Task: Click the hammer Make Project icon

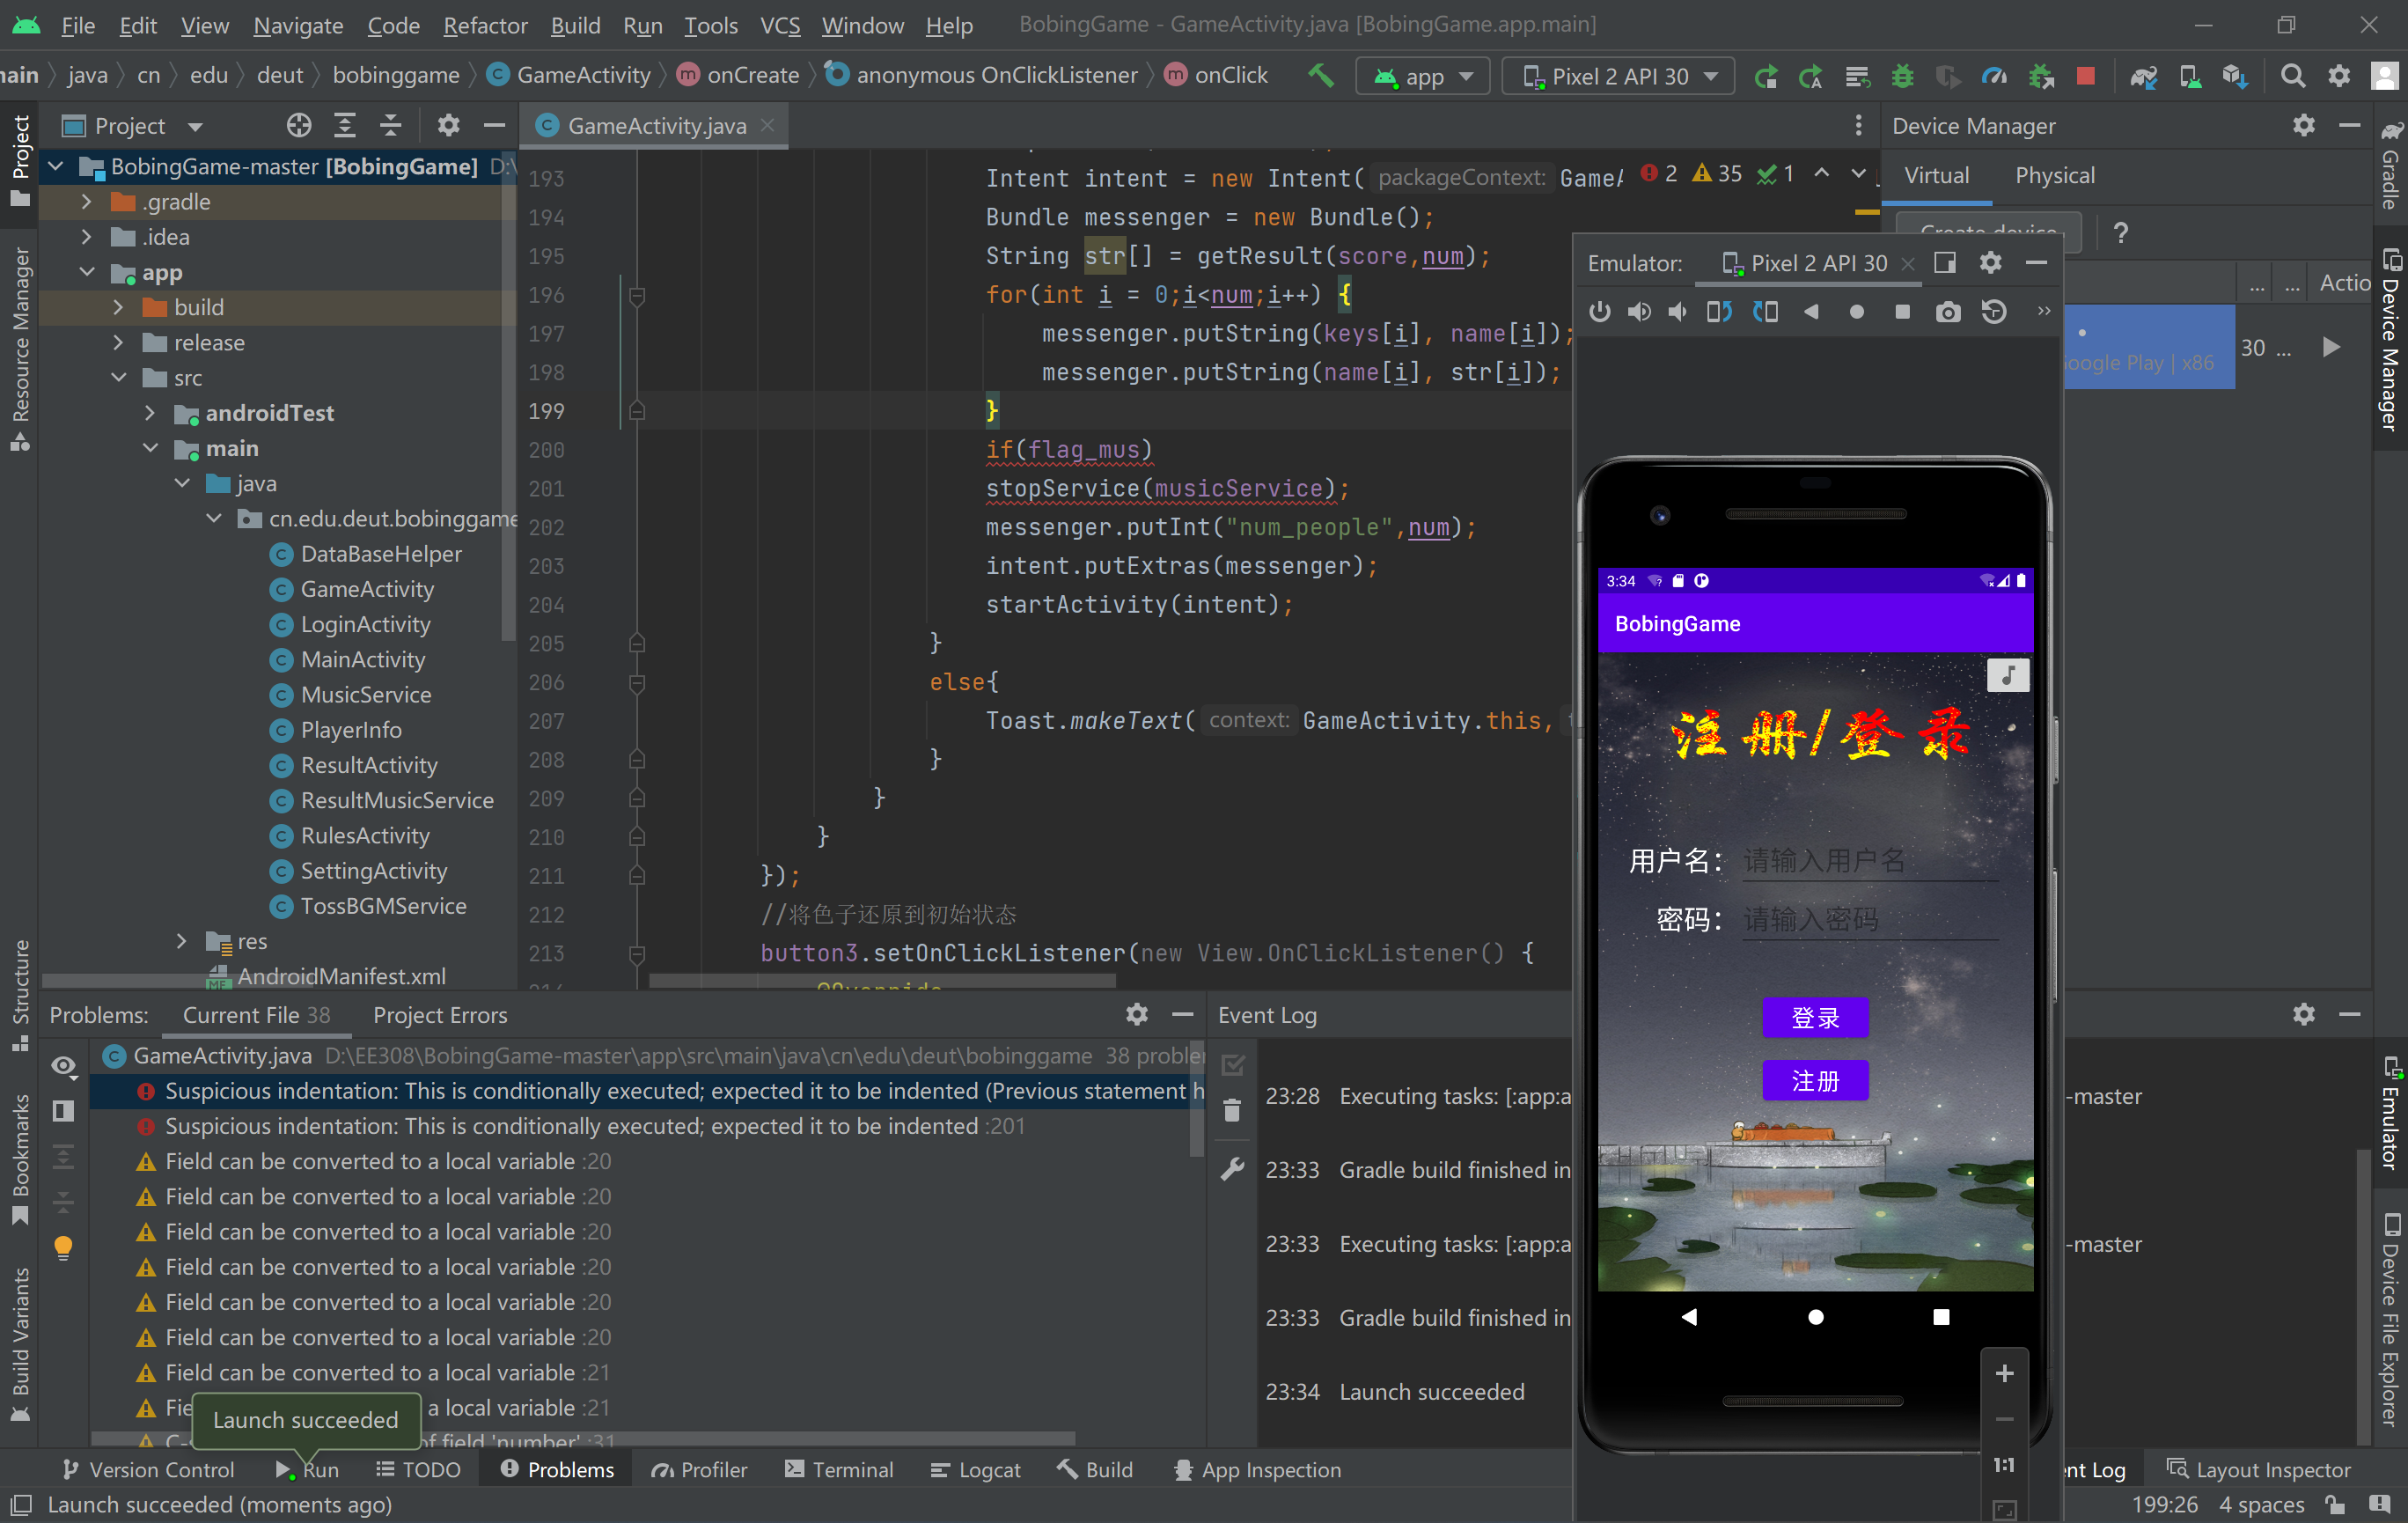Action: 1321,76
